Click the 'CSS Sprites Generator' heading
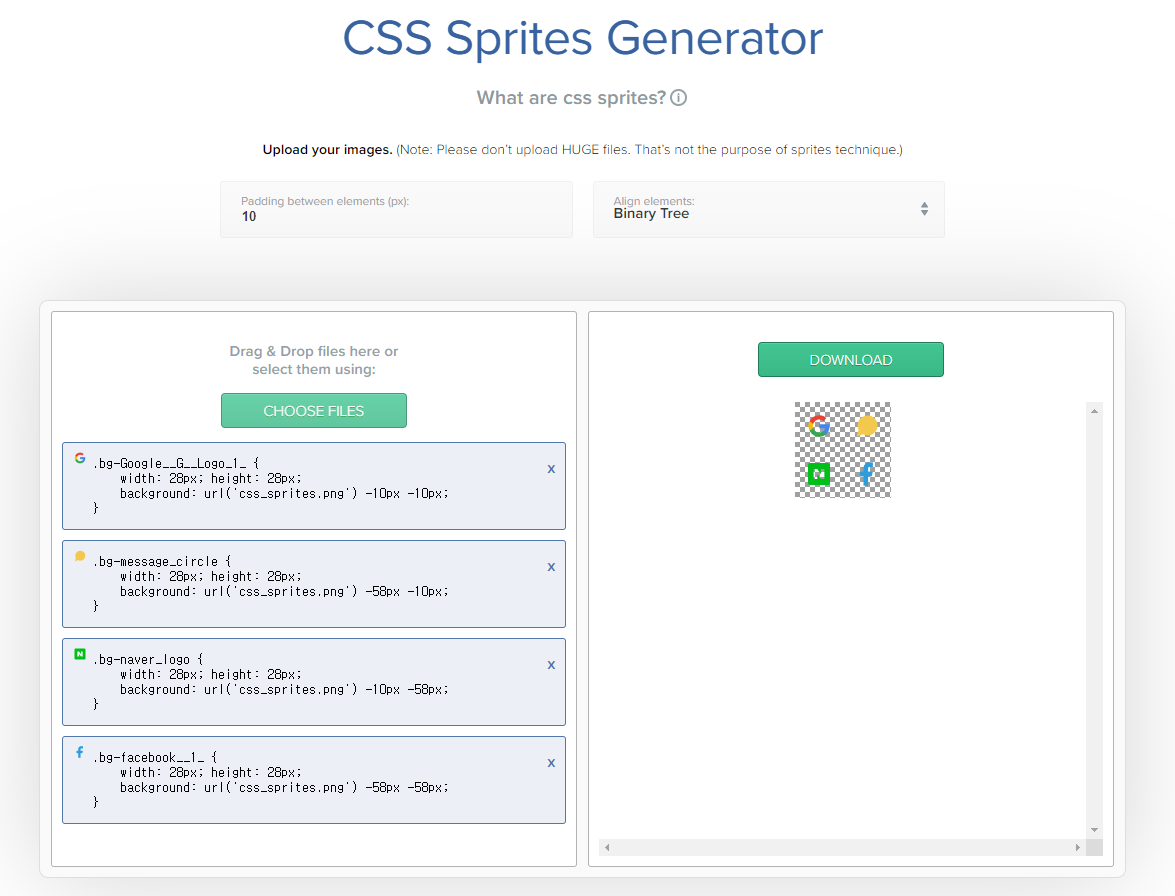The width and height of the screenshot is (1175, 896). (x=583, y=38)
